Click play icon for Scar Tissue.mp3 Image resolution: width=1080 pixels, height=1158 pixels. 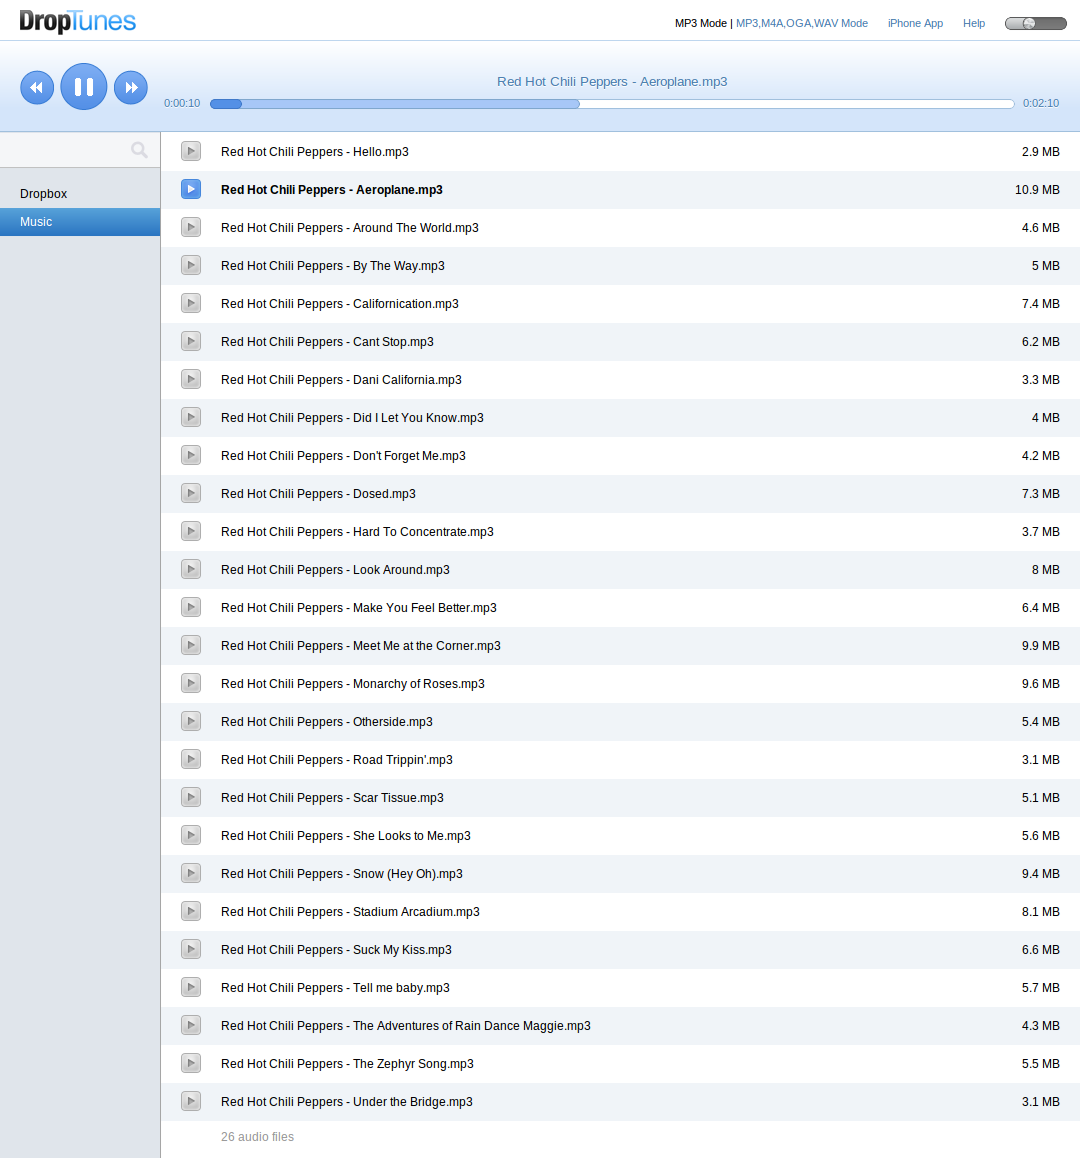[x=191, y=797]
